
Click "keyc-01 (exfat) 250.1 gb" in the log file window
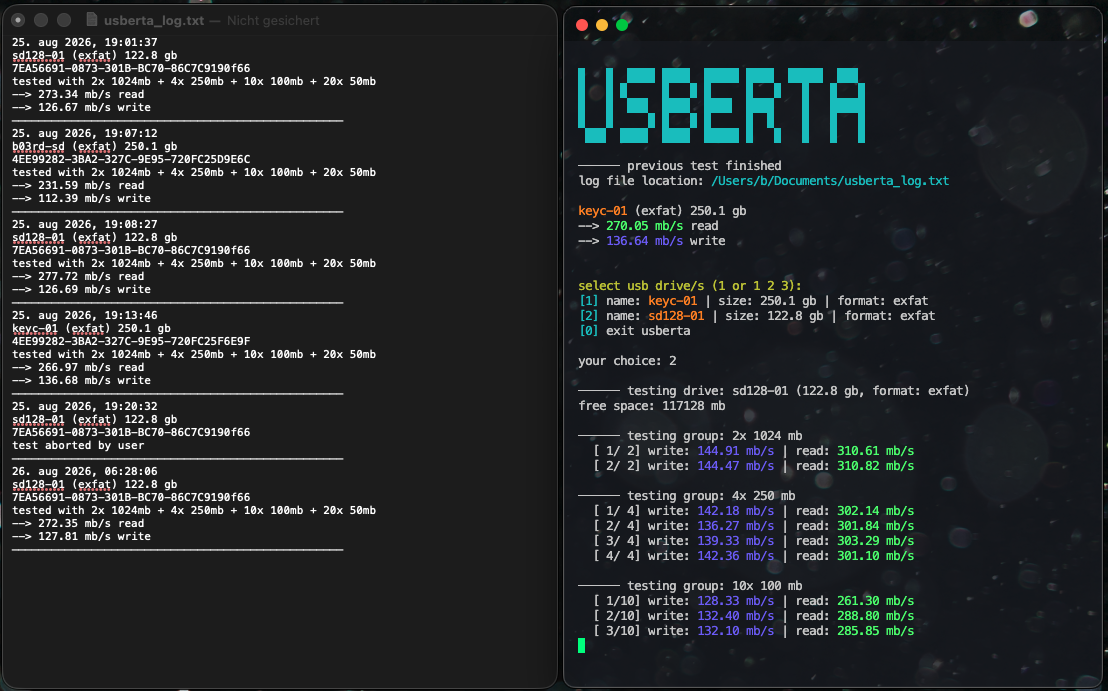[91, 329]
